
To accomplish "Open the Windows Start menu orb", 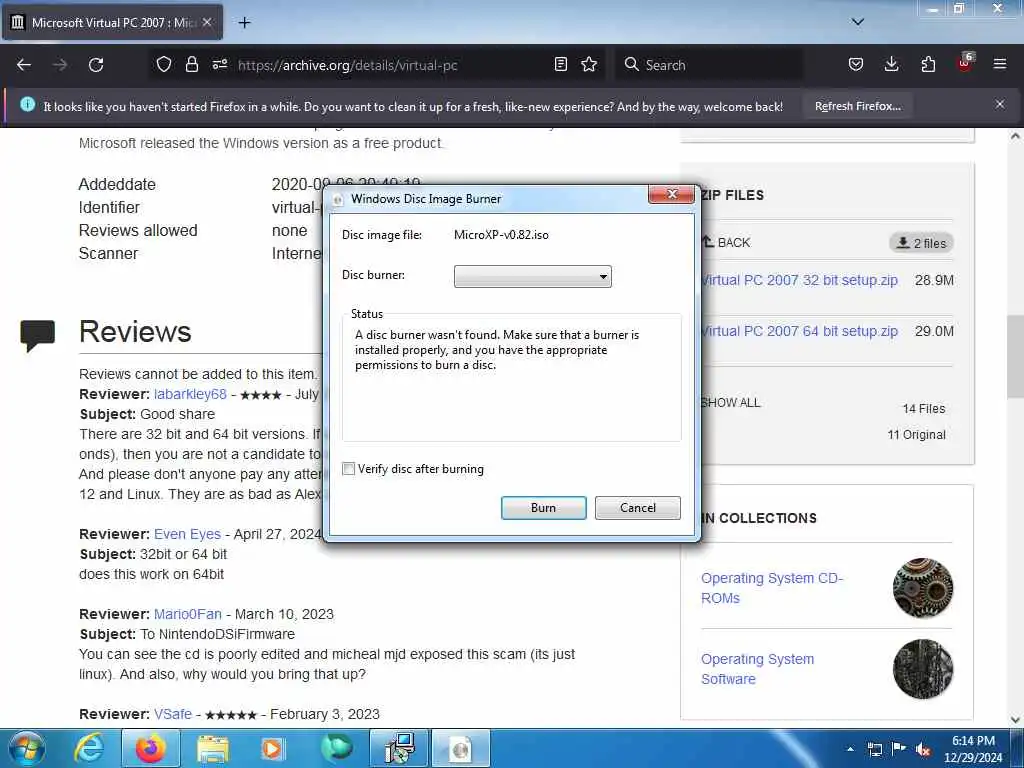I will [27, 748].
